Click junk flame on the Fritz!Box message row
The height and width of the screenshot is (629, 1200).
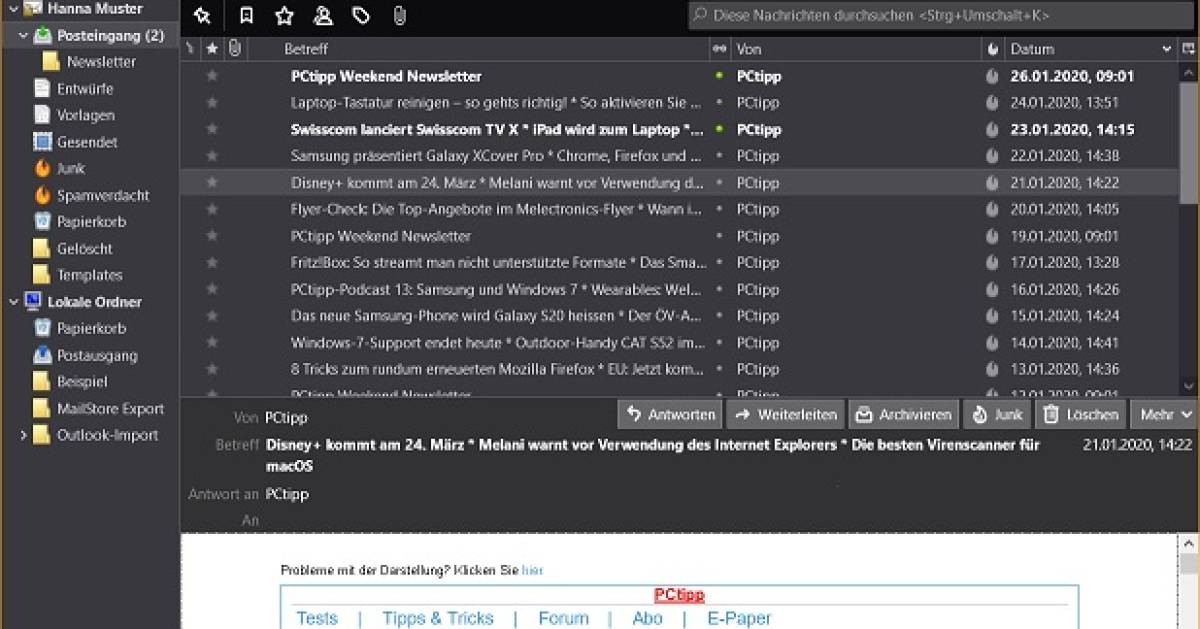(992, 263)
